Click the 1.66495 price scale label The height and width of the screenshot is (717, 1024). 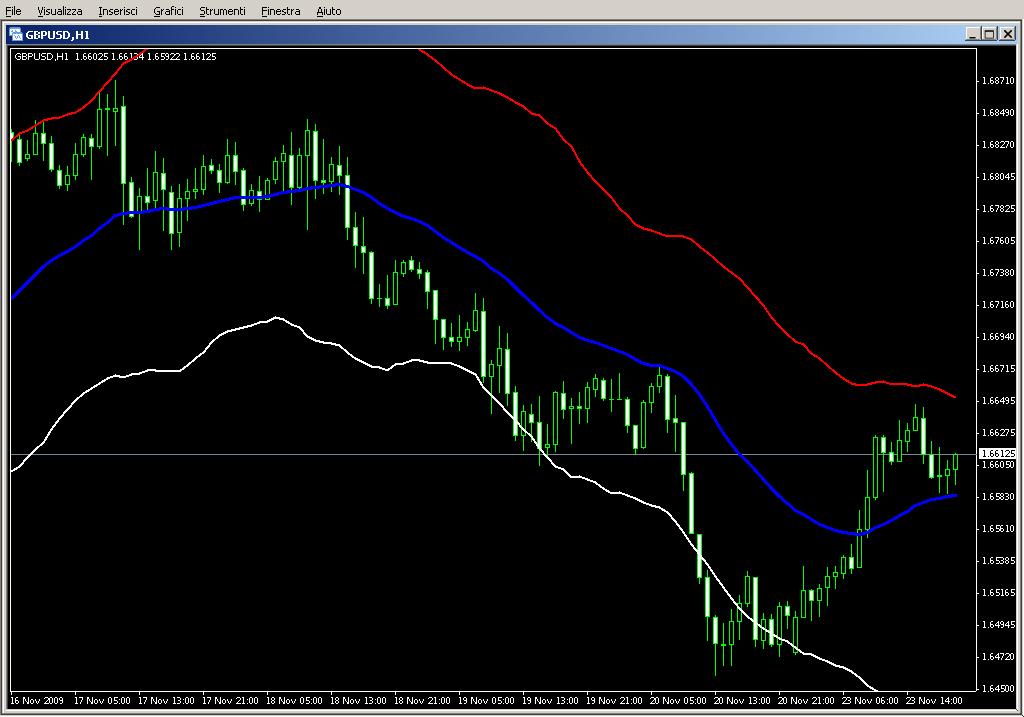999,400
